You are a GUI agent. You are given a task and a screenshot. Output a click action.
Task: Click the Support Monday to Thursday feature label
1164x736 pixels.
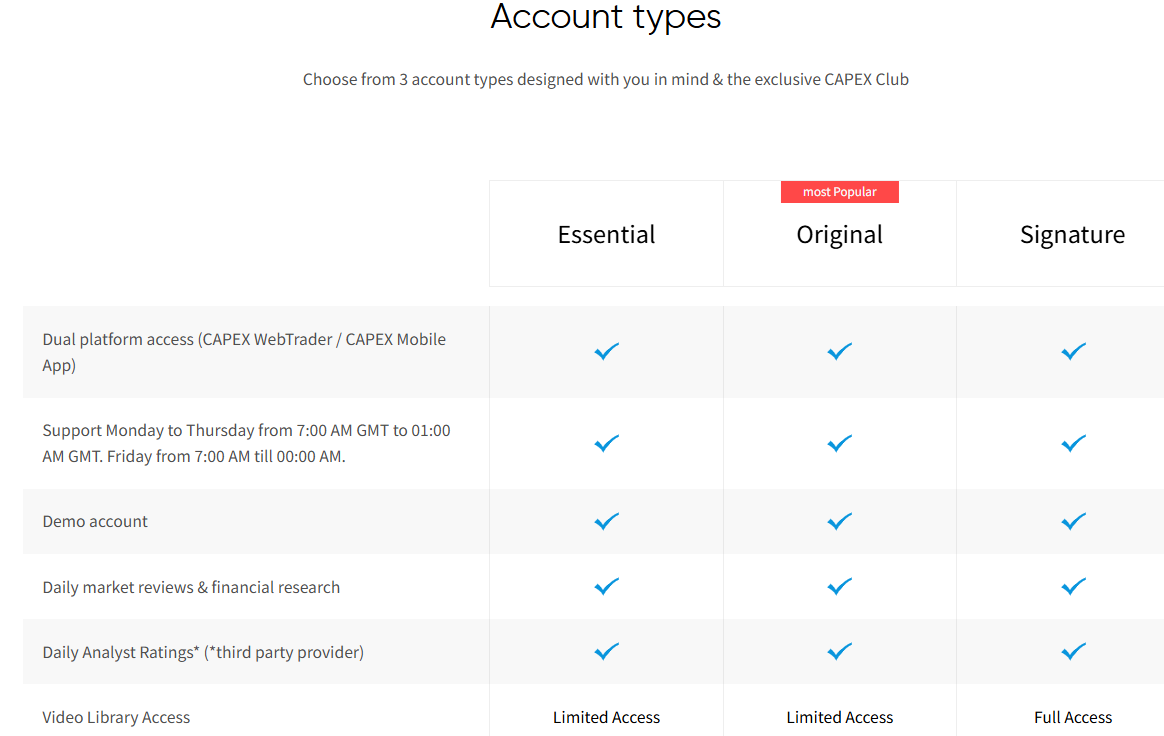pos(246,443)
